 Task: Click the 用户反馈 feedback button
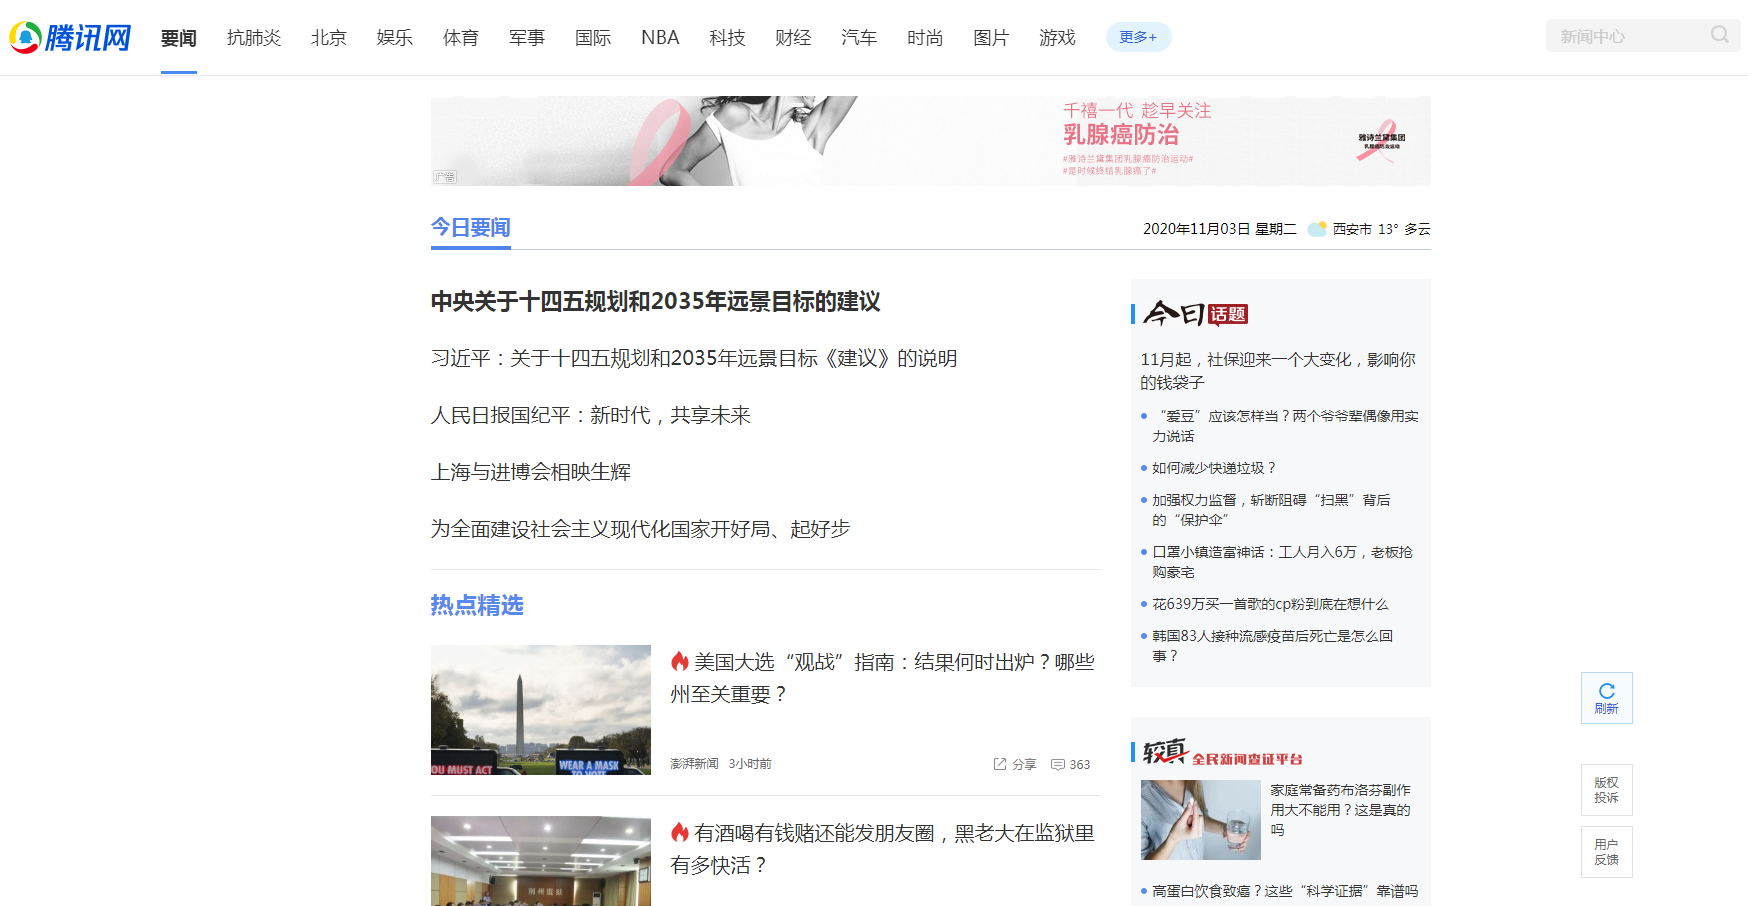[1606, 852]
